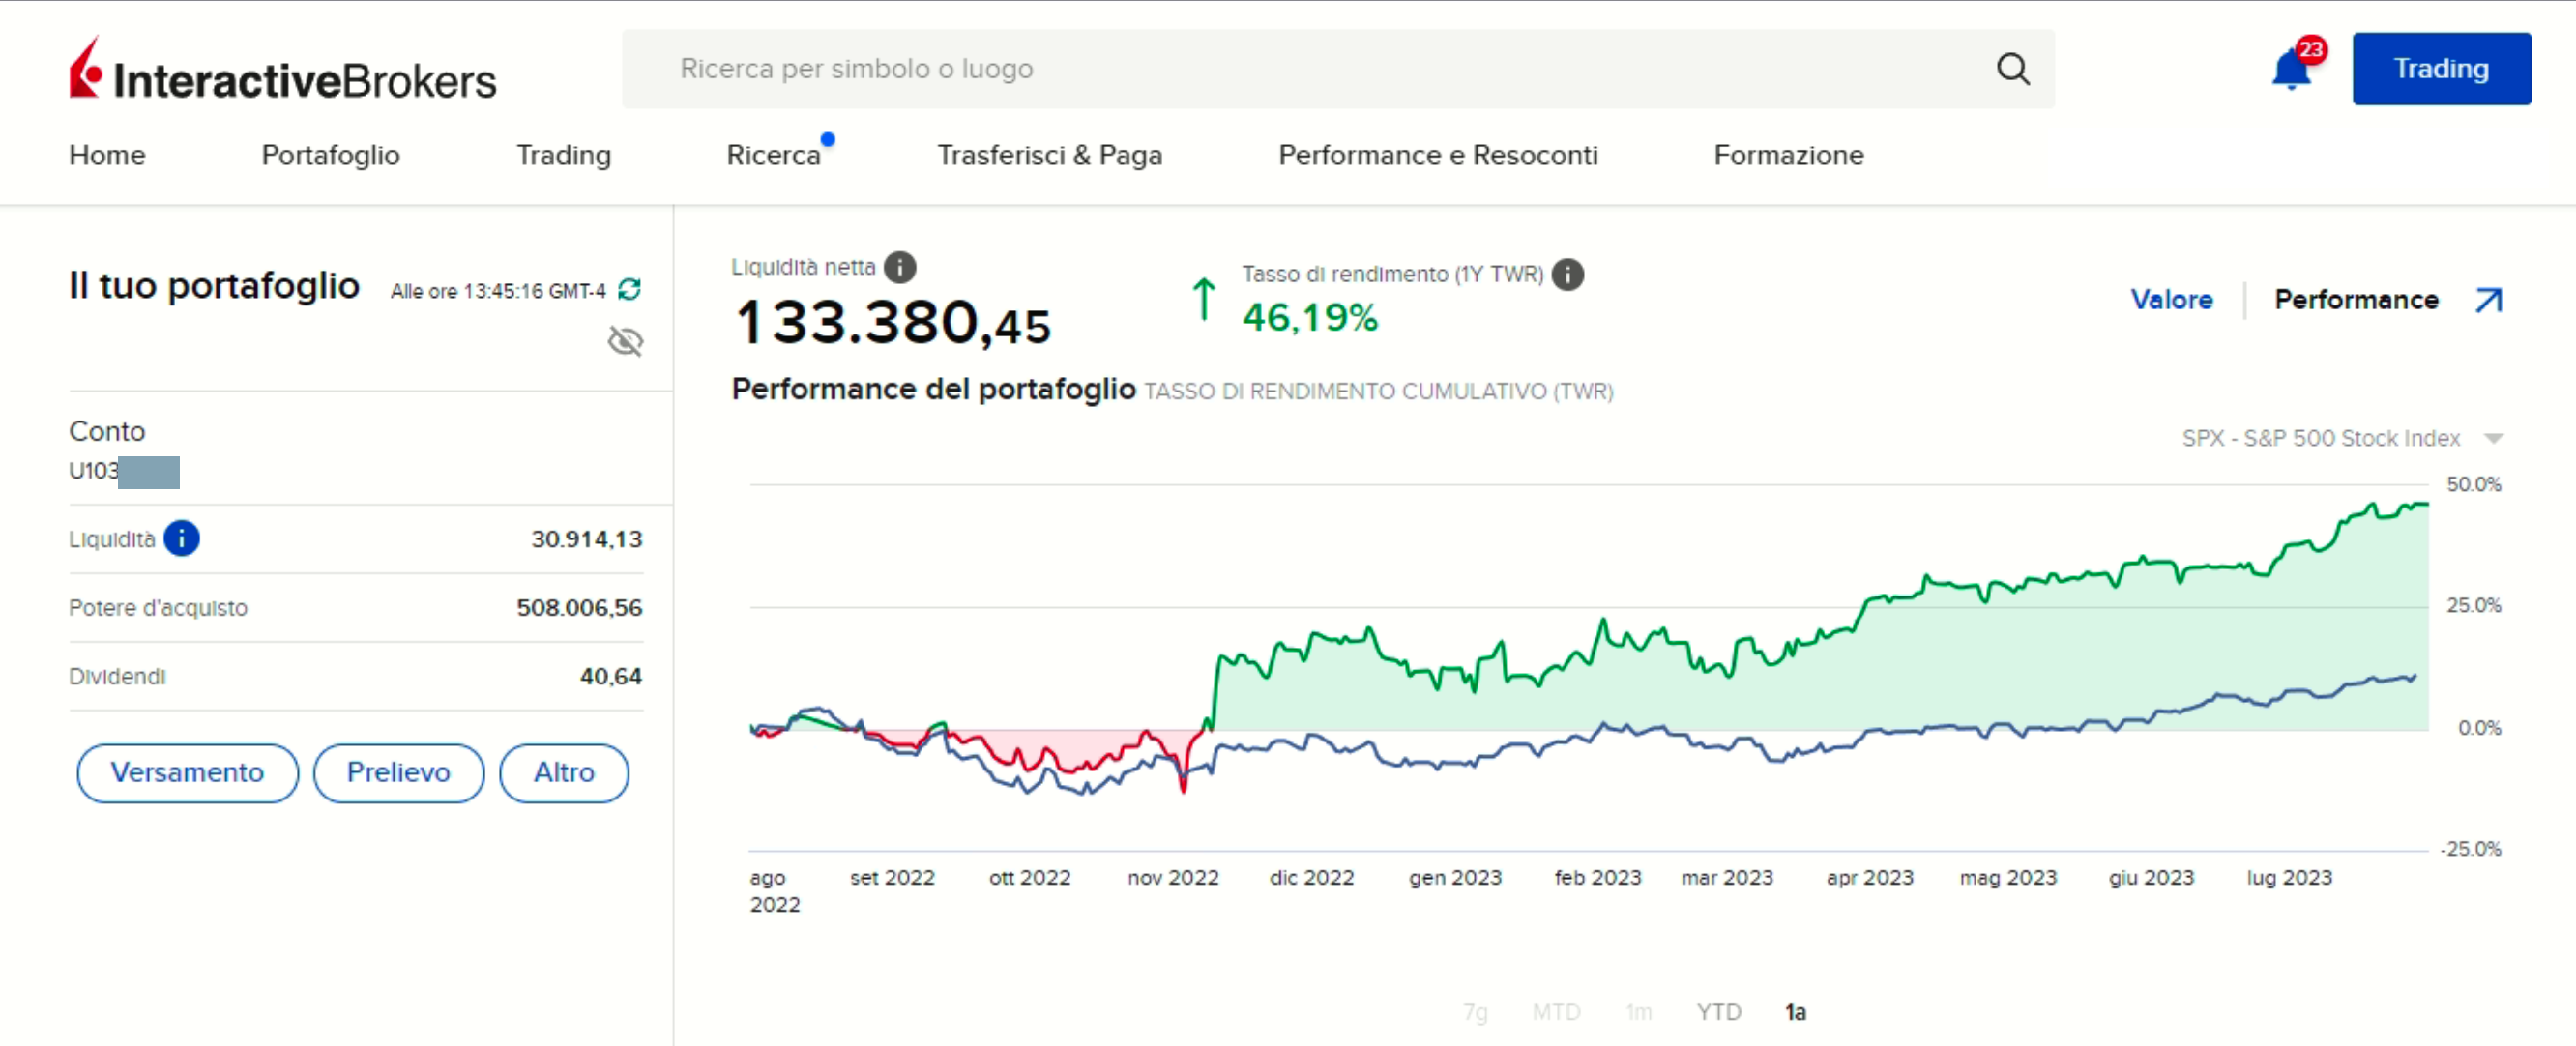Click the lug 2023 axis label
Viewport: 2576px width, 1046px height.
2290,878
